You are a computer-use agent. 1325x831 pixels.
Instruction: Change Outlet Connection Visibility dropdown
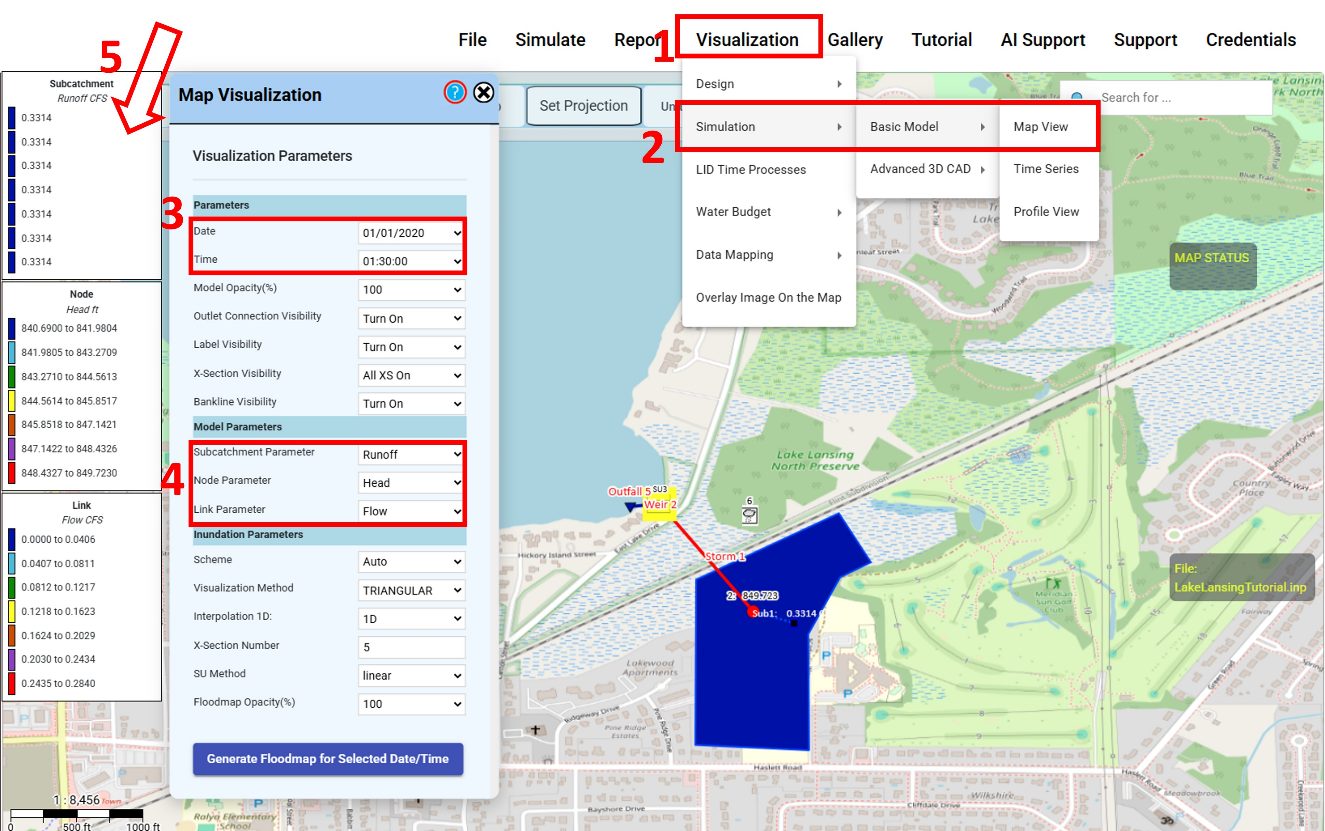pos(412,318)
